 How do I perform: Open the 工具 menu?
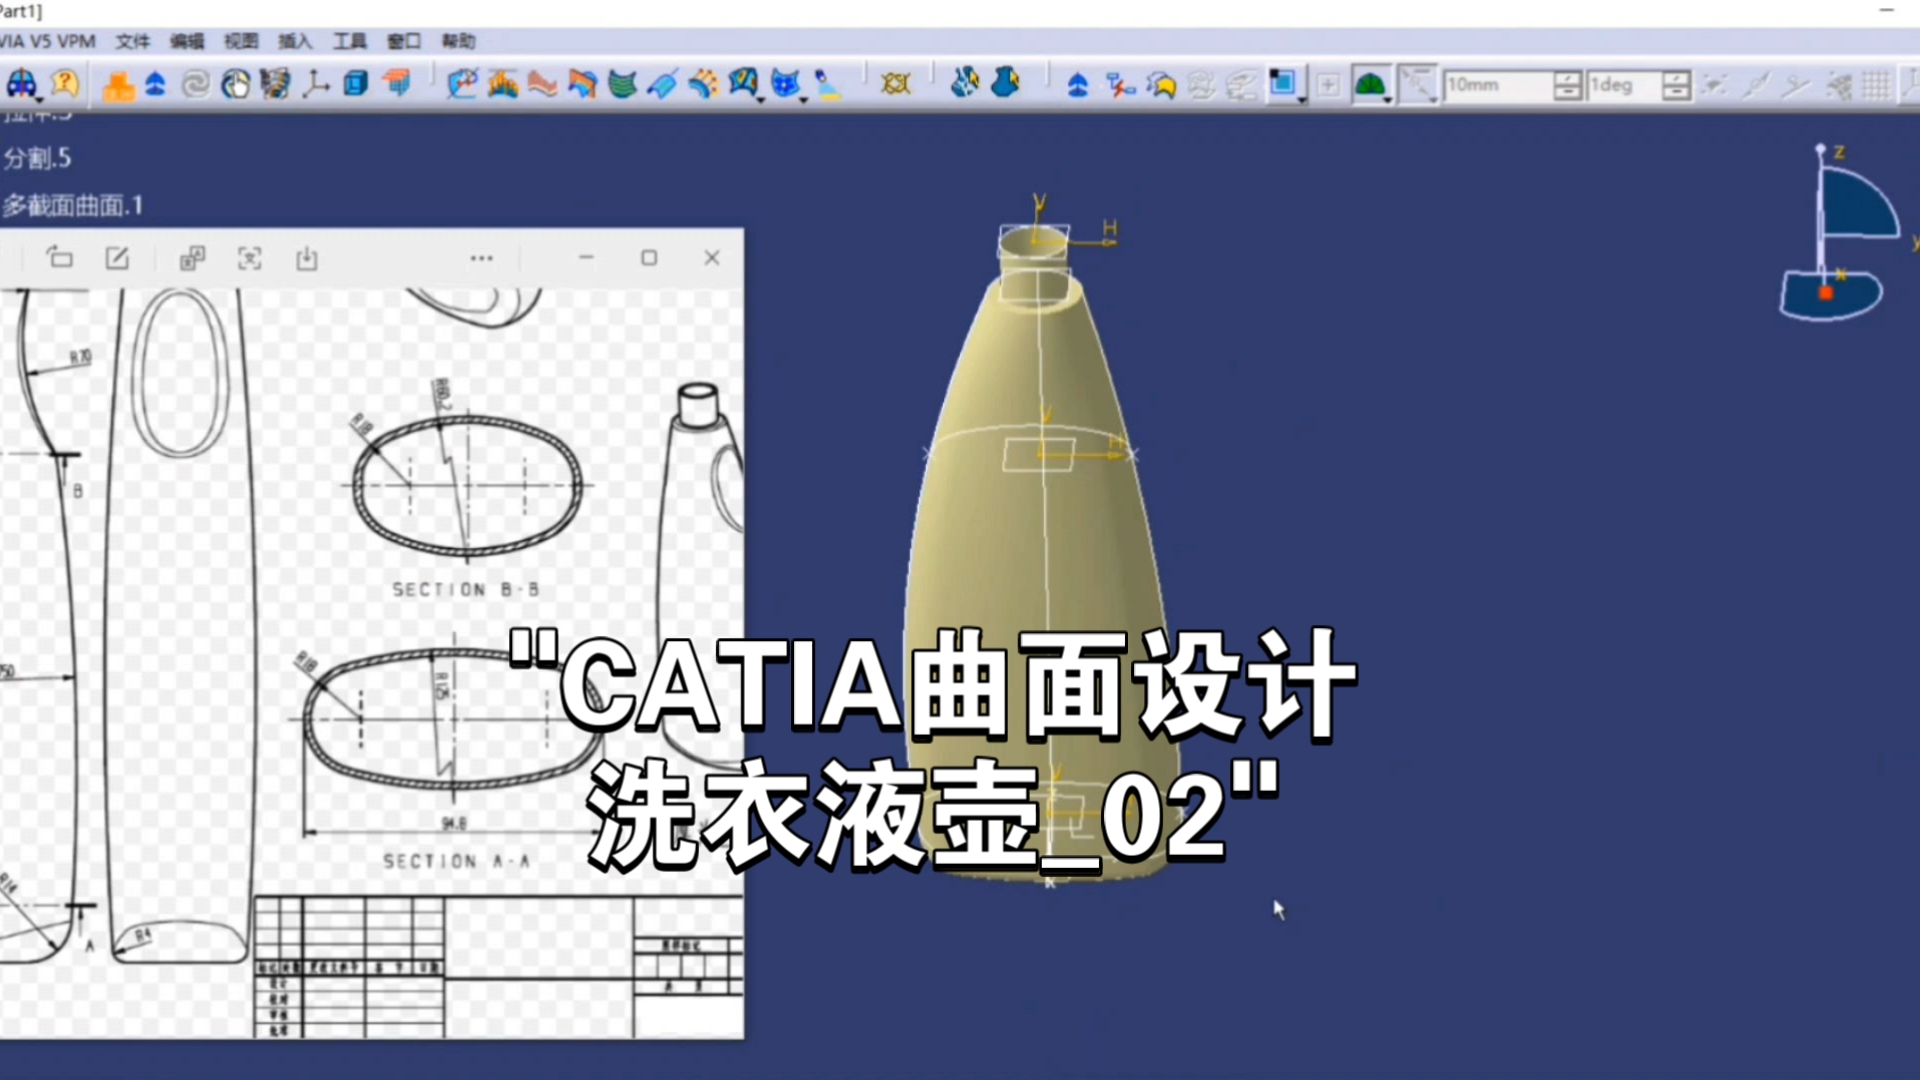click(x=350, y=41)
